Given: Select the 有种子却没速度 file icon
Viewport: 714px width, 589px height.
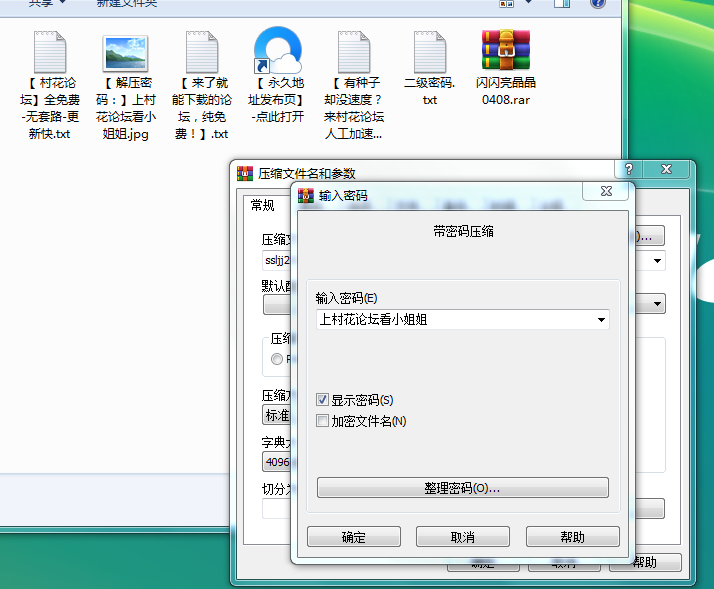Looking at the screenshot, I should [x=353, y=51].
